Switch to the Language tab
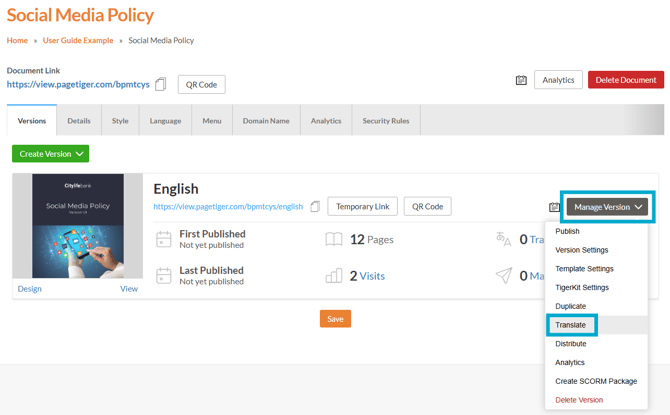 pos(165,121)
